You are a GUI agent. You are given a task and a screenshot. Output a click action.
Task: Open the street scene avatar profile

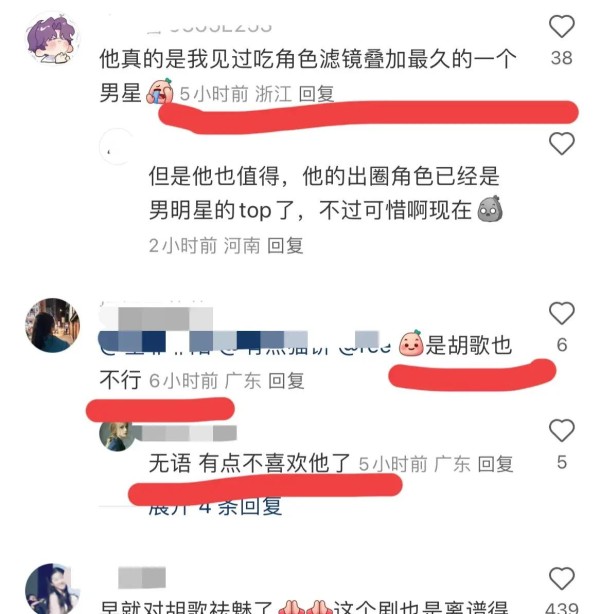pos(52,325)
